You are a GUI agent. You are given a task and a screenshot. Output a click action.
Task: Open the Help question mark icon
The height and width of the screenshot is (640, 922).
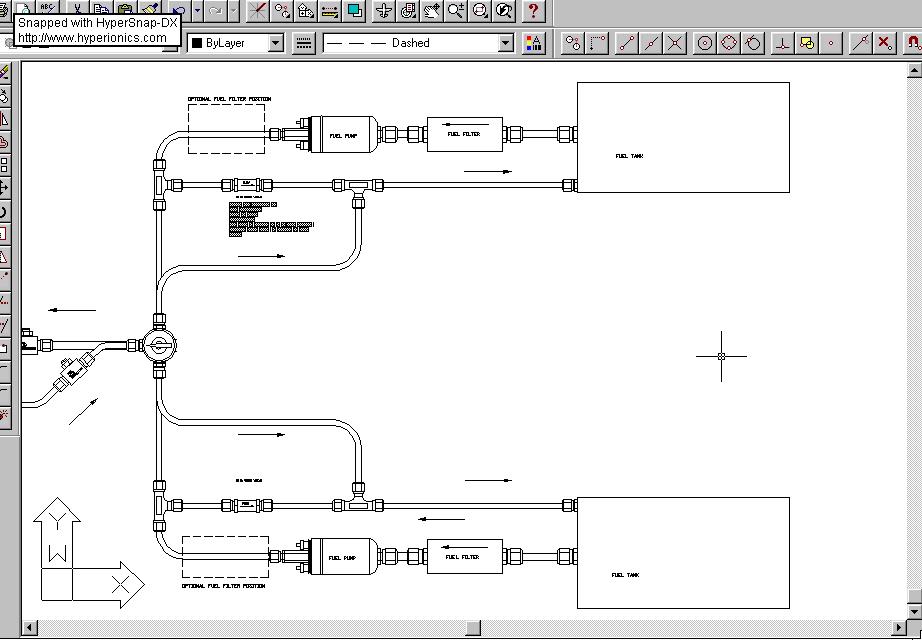(x=534, y=11)
